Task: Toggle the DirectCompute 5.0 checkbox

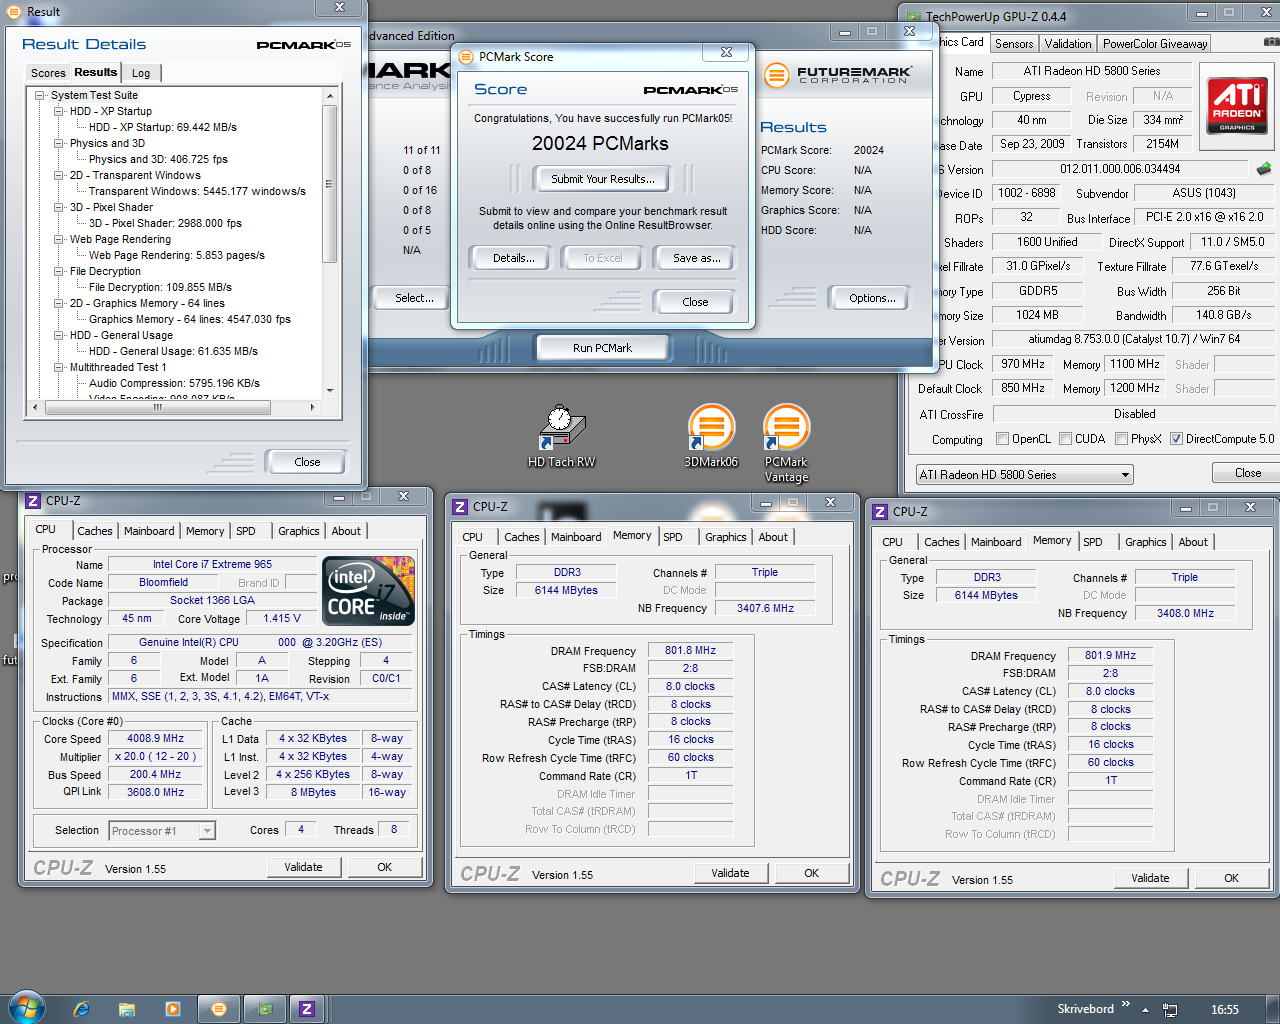Action: (x=1176, y=439)
